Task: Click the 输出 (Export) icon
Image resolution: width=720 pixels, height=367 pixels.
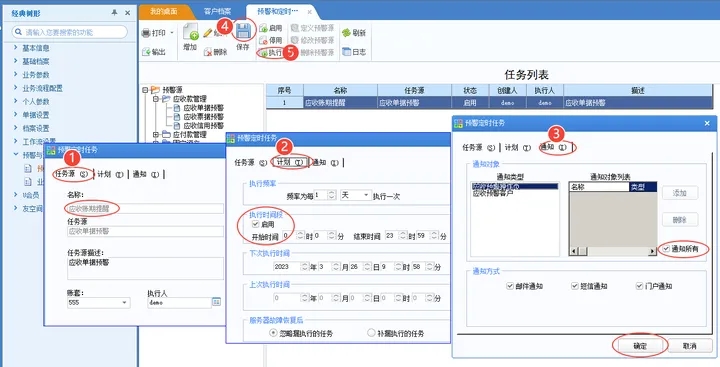Action: (146, 52)
